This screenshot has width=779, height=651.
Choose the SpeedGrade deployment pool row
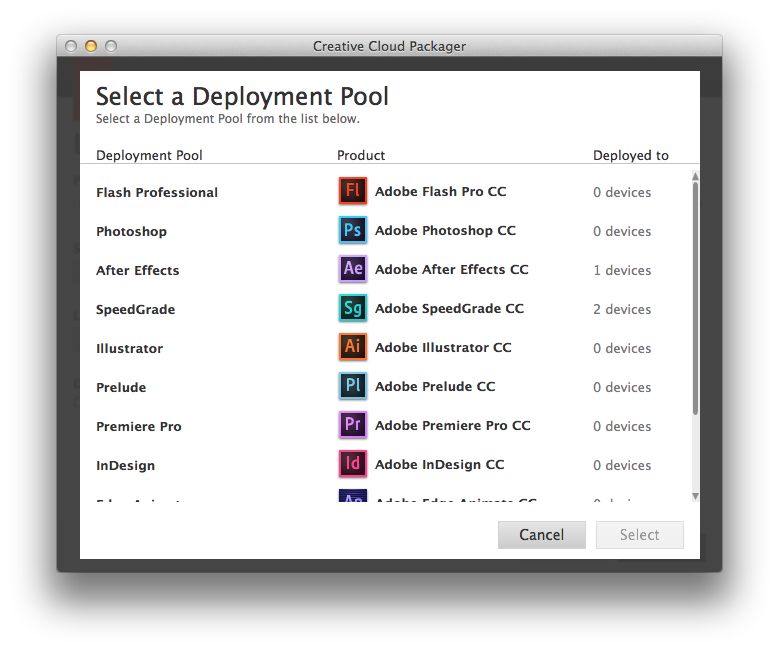pyautogui.click(x=136, y=309)
